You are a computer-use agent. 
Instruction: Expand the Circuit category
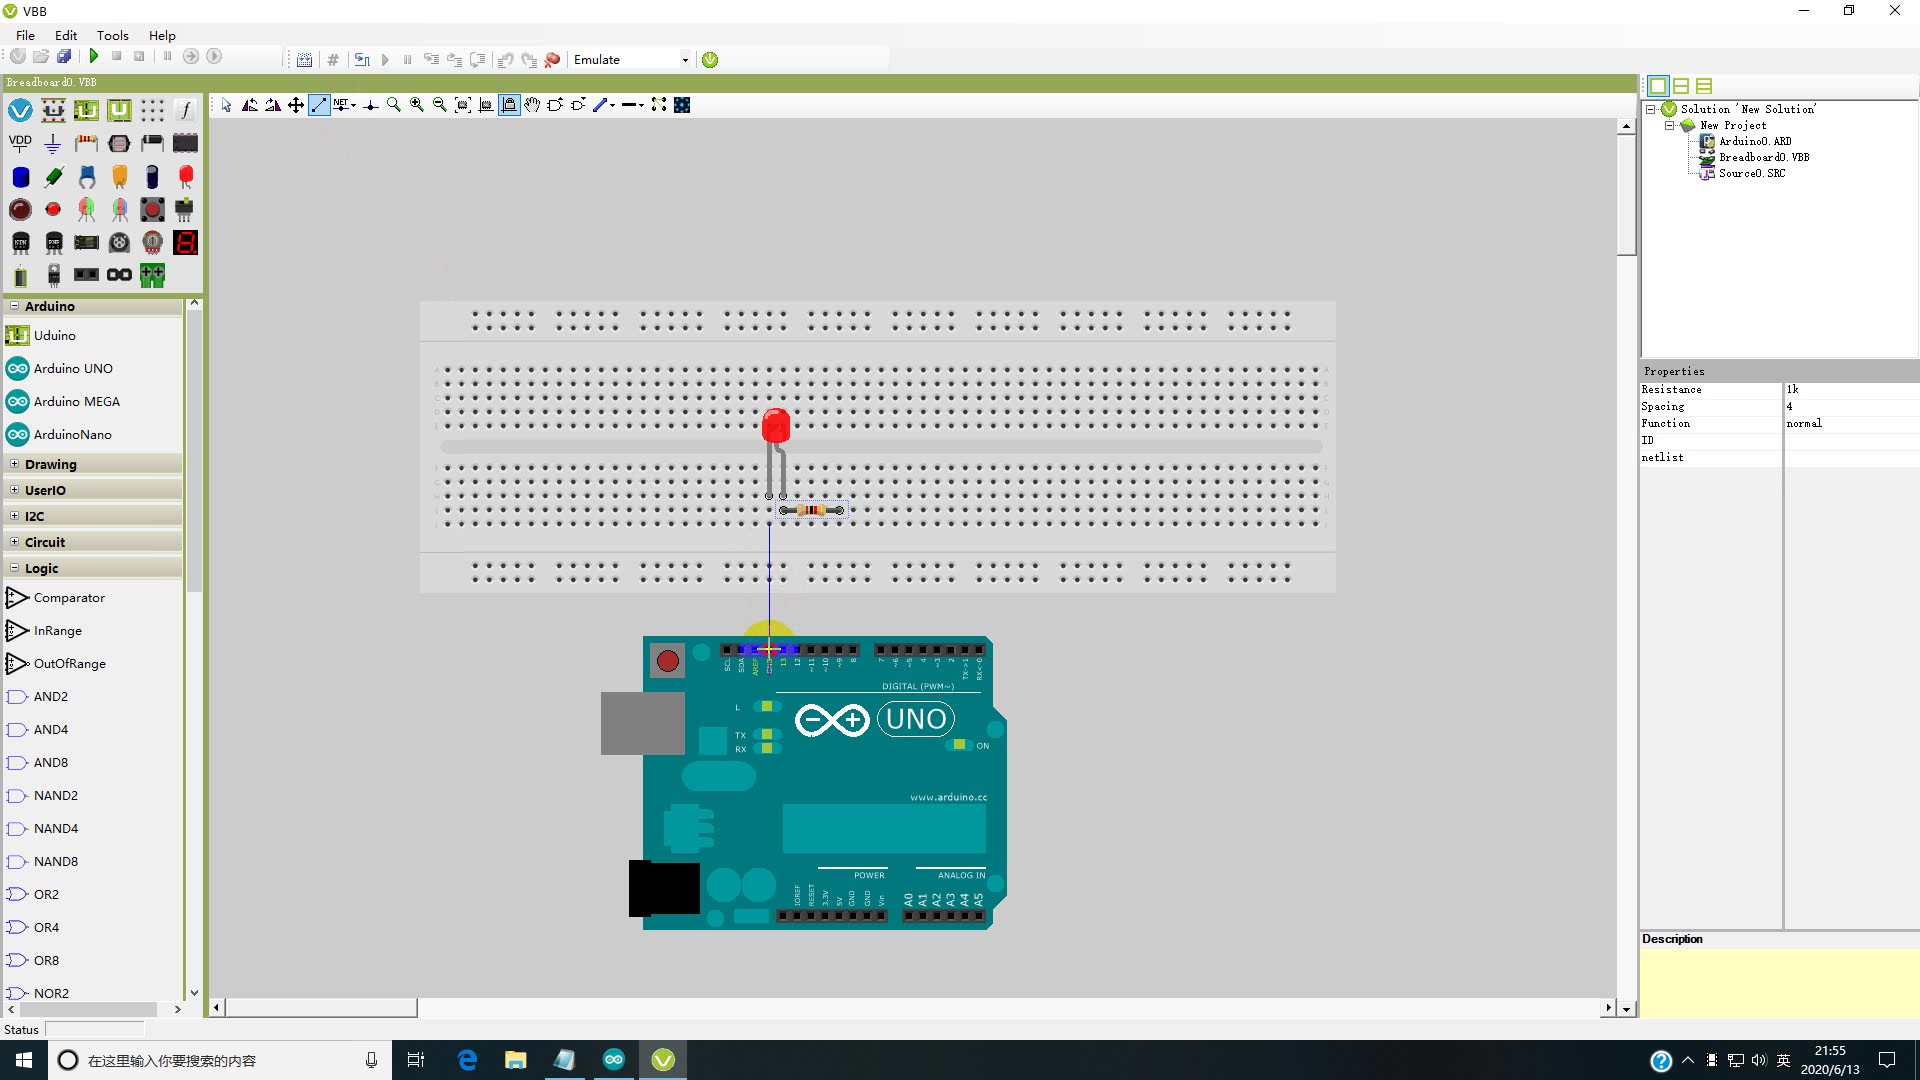click(14, 542)
